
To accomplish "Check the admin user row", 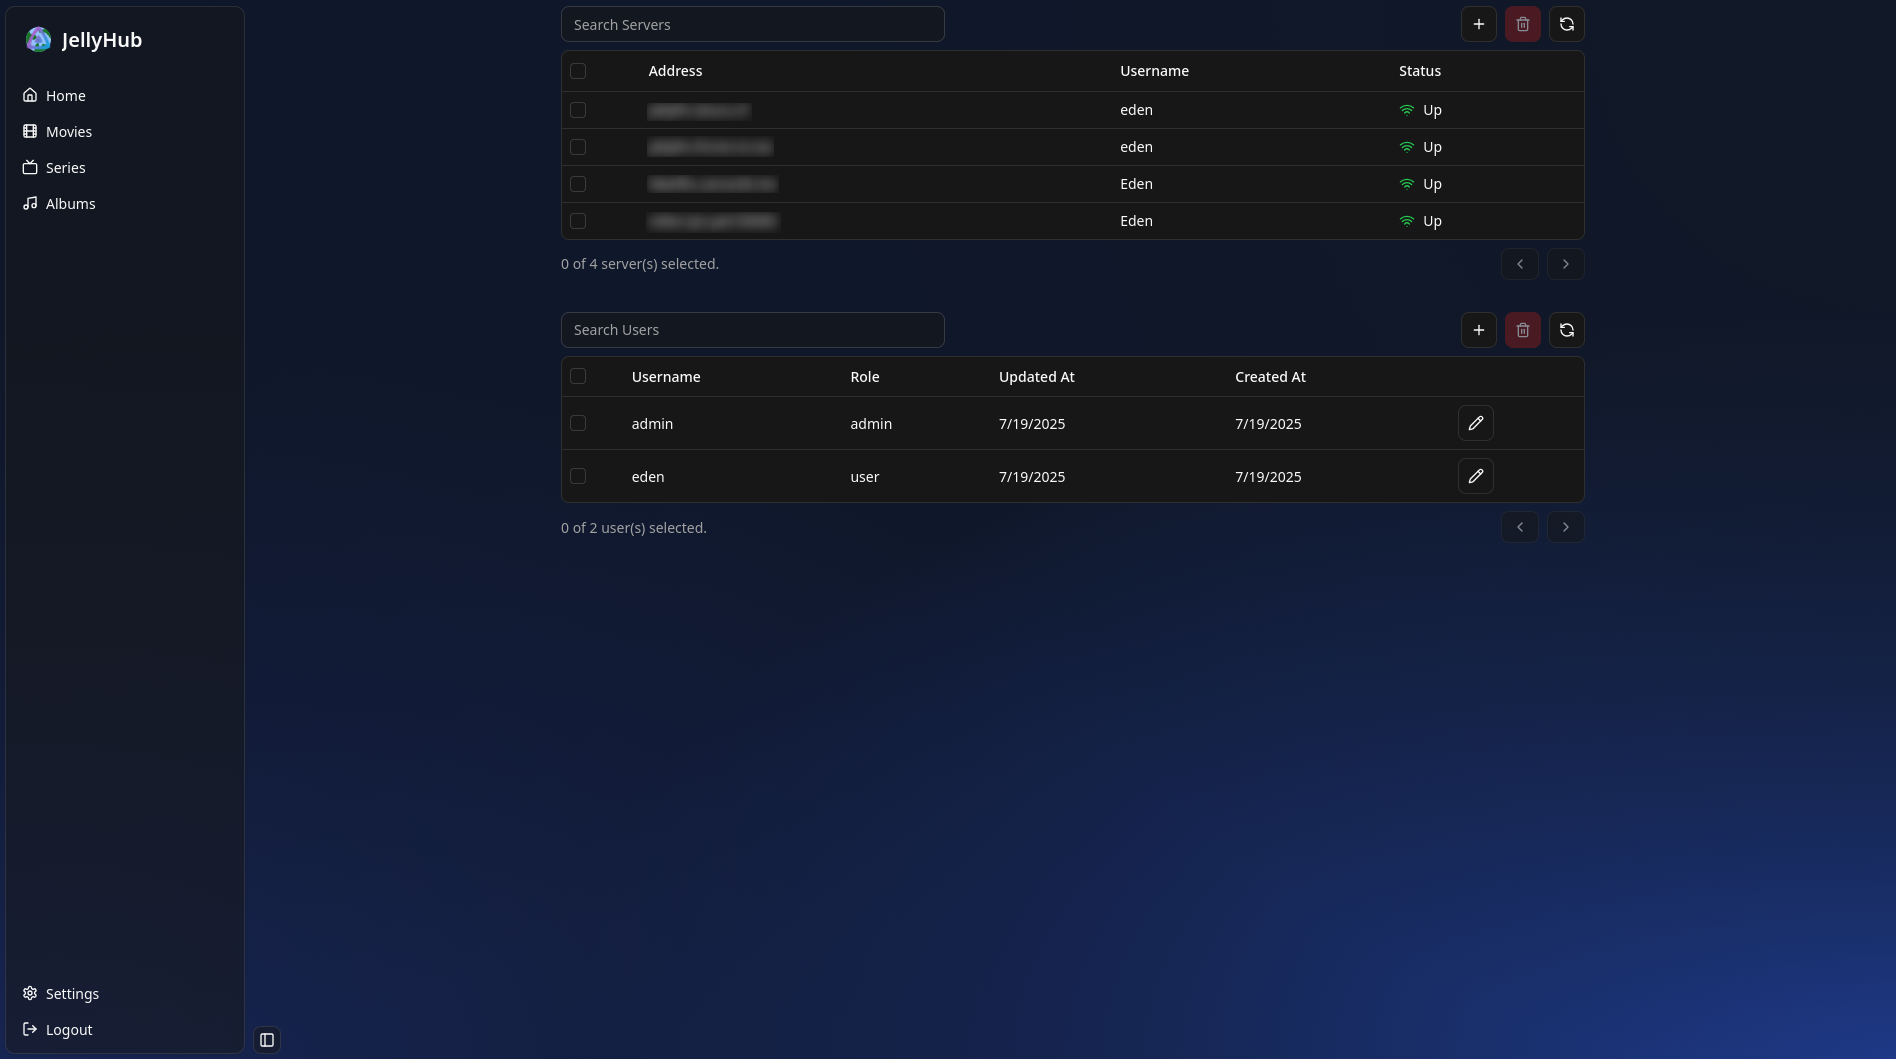I will [x=578, y=423].
